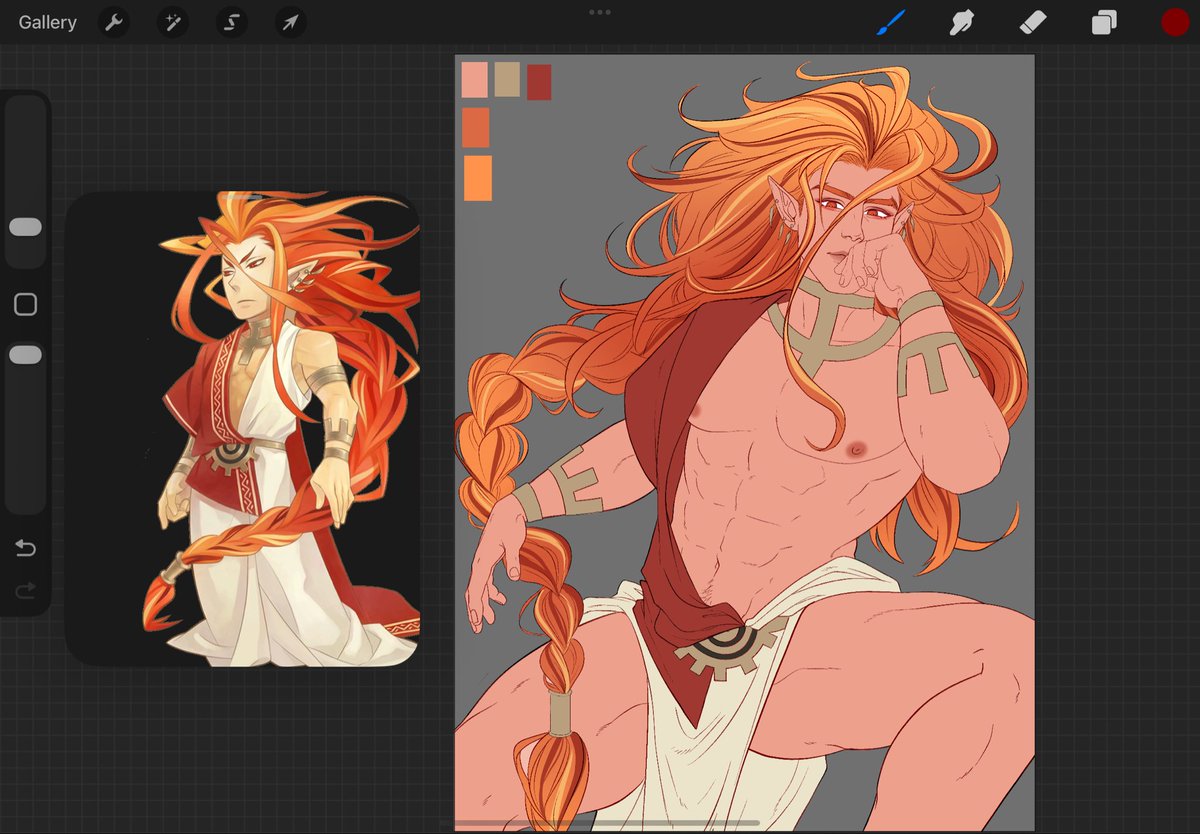This screenshot has width=1200, height=834.
Task: Open the Actions wrench menu
Action: 114,22
